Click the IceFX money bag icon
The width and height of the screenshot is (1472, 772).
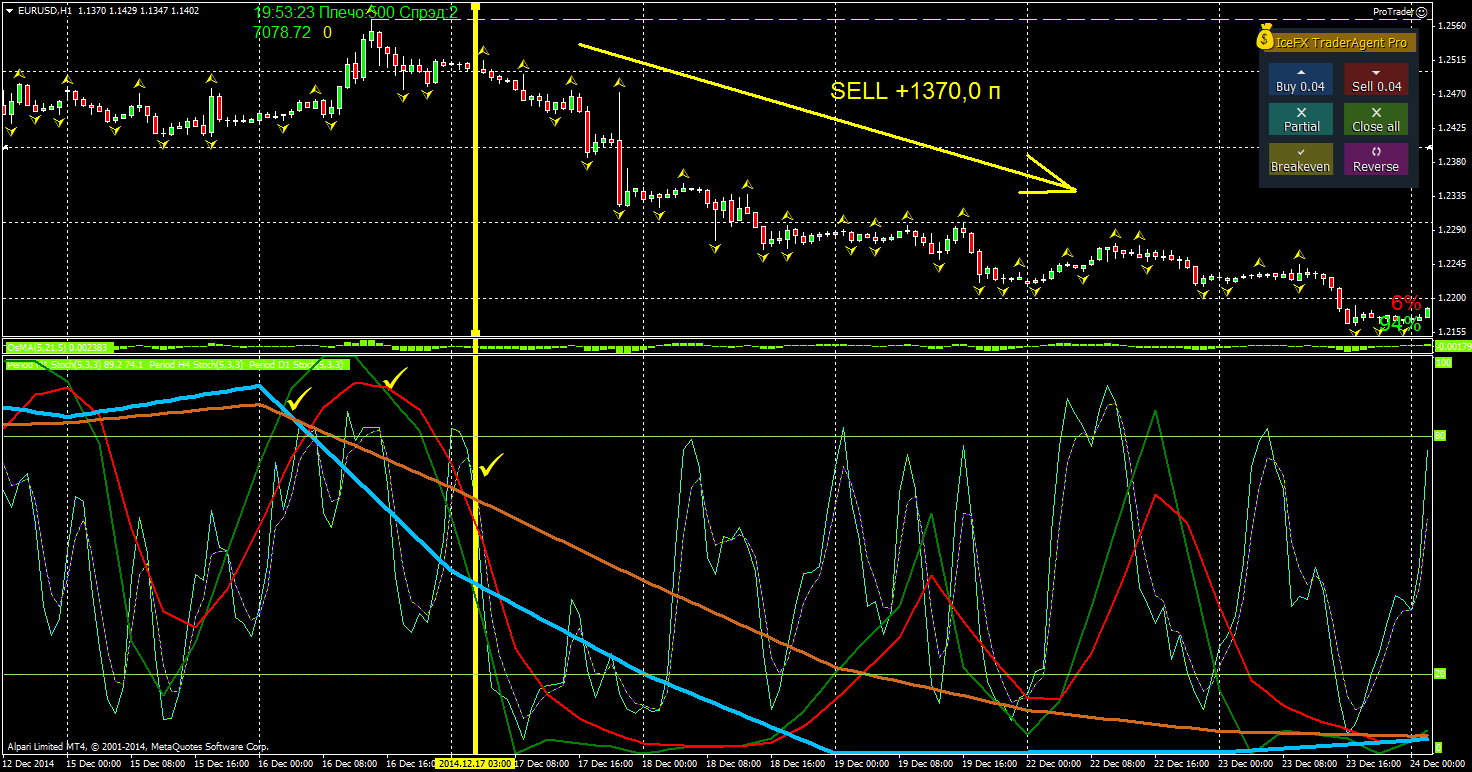[x=1265, y=38]
